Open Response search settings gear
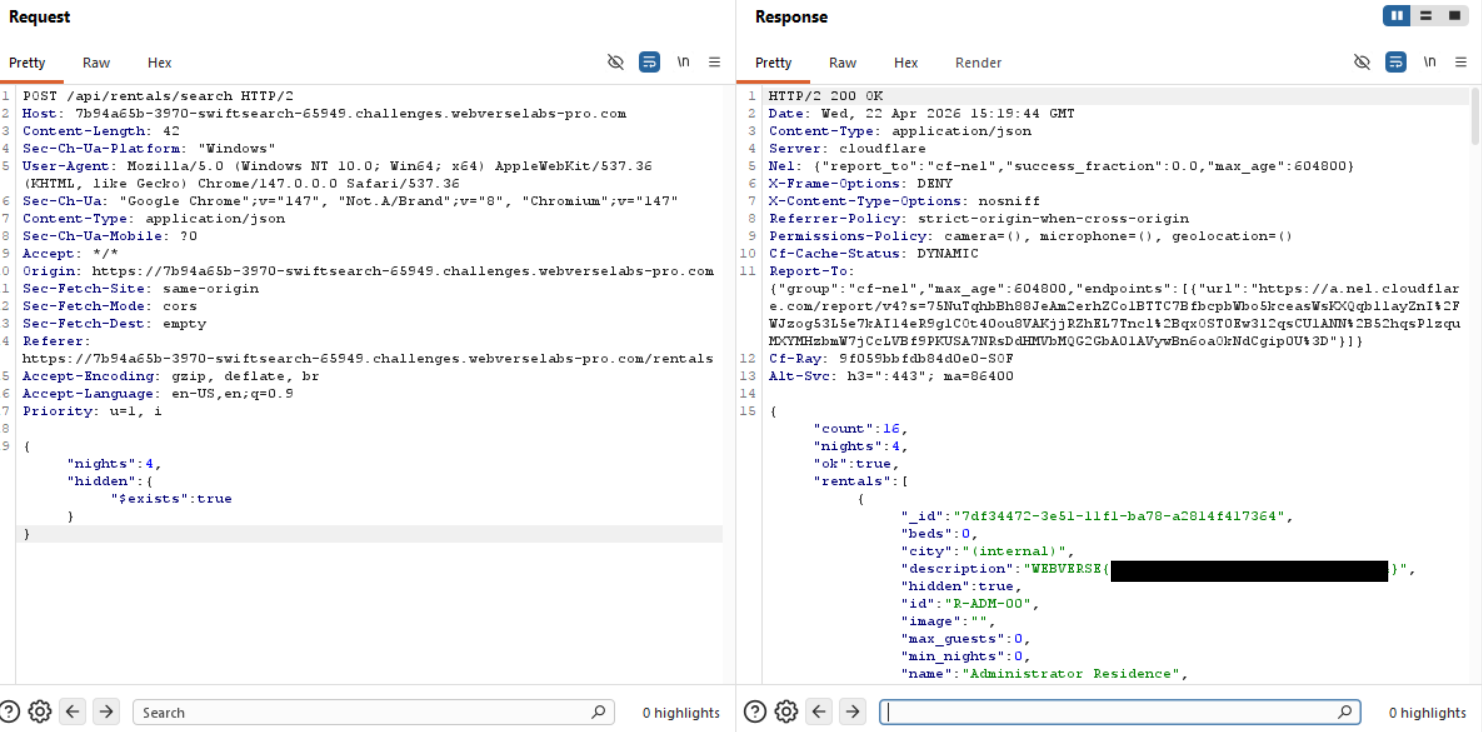The height and width of the screenshot is (732, 1482). [787, 712]
